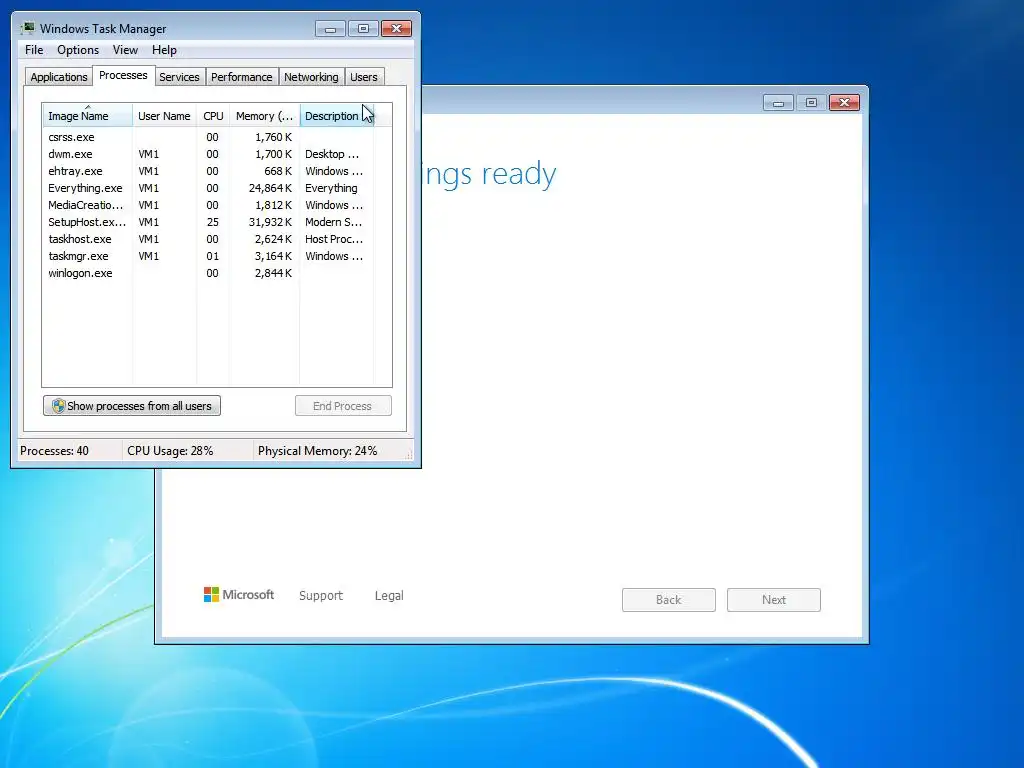Screen dimensions: 1024x768
Task: Select the taskmgr.exe process
Action: [208, 256]
